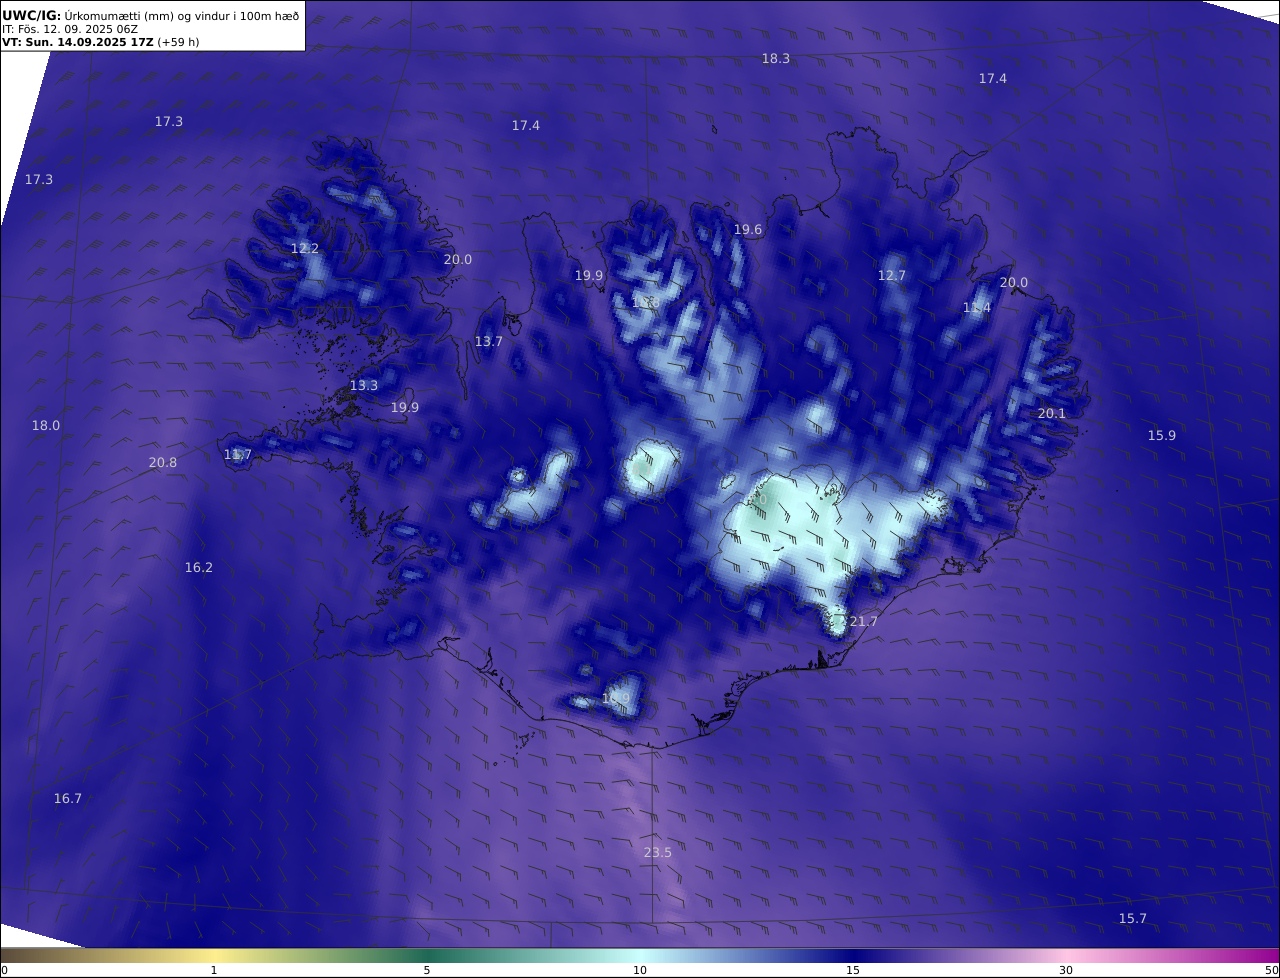Select the 19.6 value label

click(x=748, y=230)
